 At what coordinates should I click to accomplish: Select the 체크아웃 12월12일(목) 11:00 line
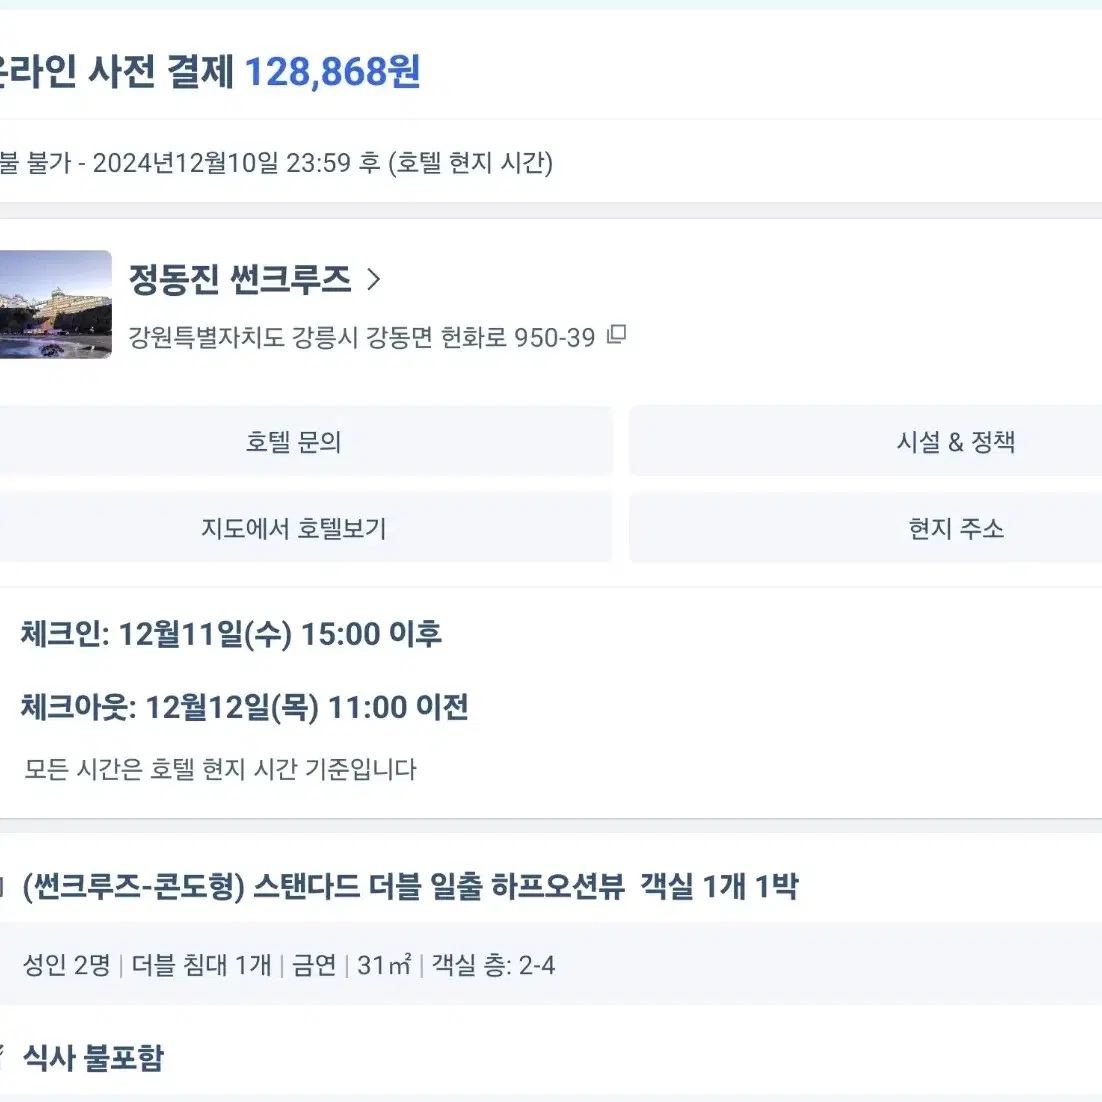pos(245,707)
